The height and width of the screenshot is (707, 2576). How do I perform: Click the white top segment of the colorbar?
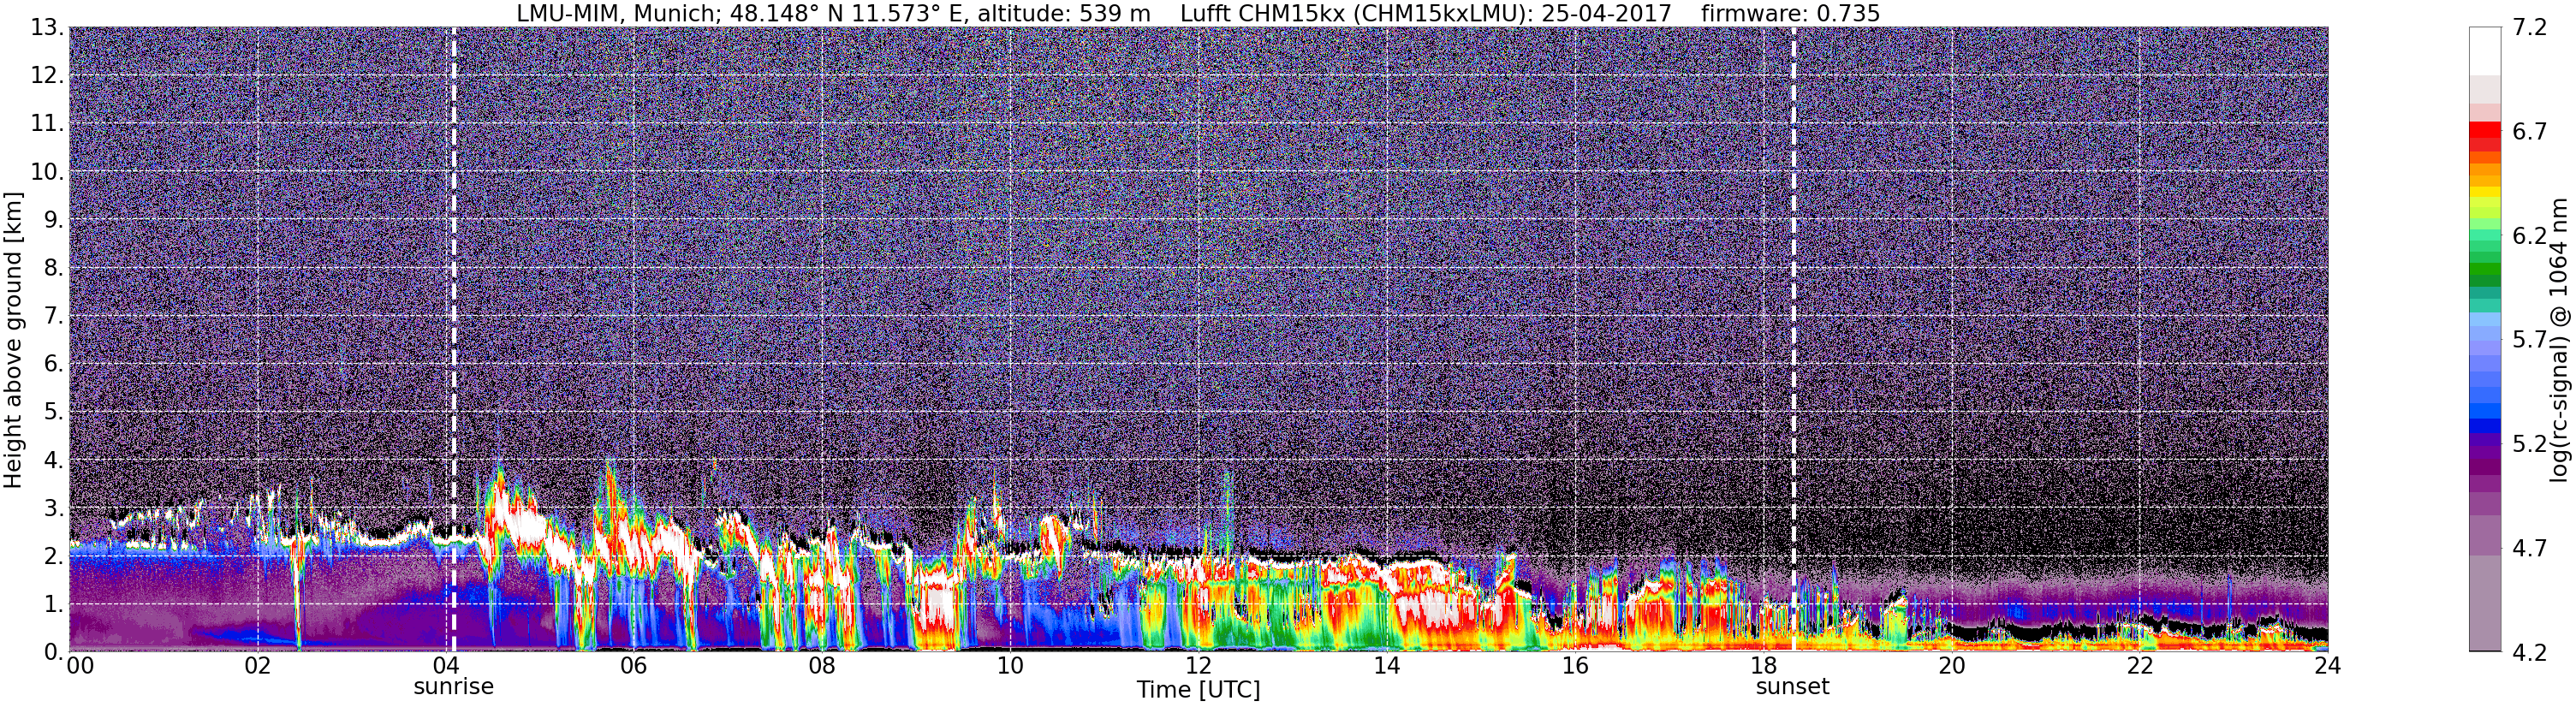[x=2484, y=51]
